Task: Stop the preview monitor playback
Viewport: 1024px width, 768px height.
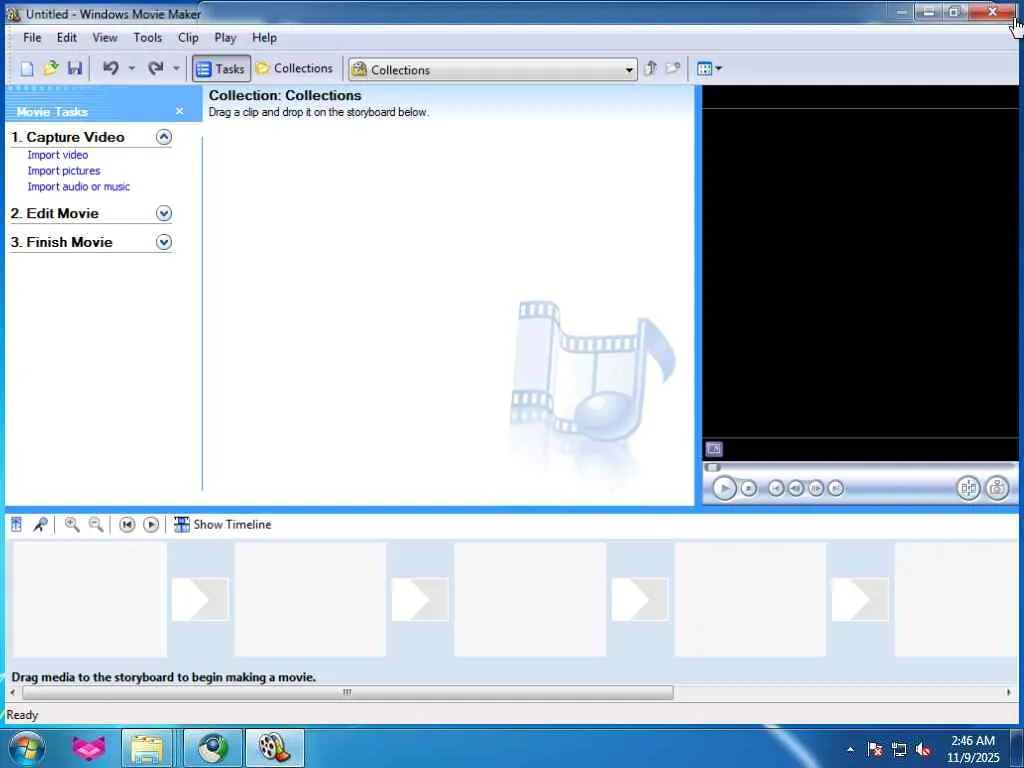Action: tap(748, 488)
